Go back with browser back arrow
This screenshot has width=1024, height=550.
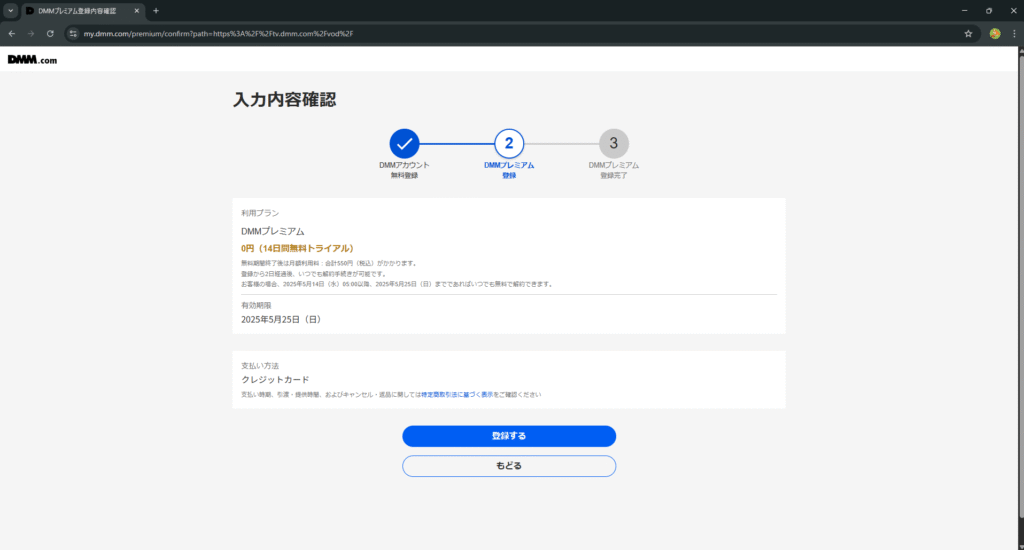12,33
